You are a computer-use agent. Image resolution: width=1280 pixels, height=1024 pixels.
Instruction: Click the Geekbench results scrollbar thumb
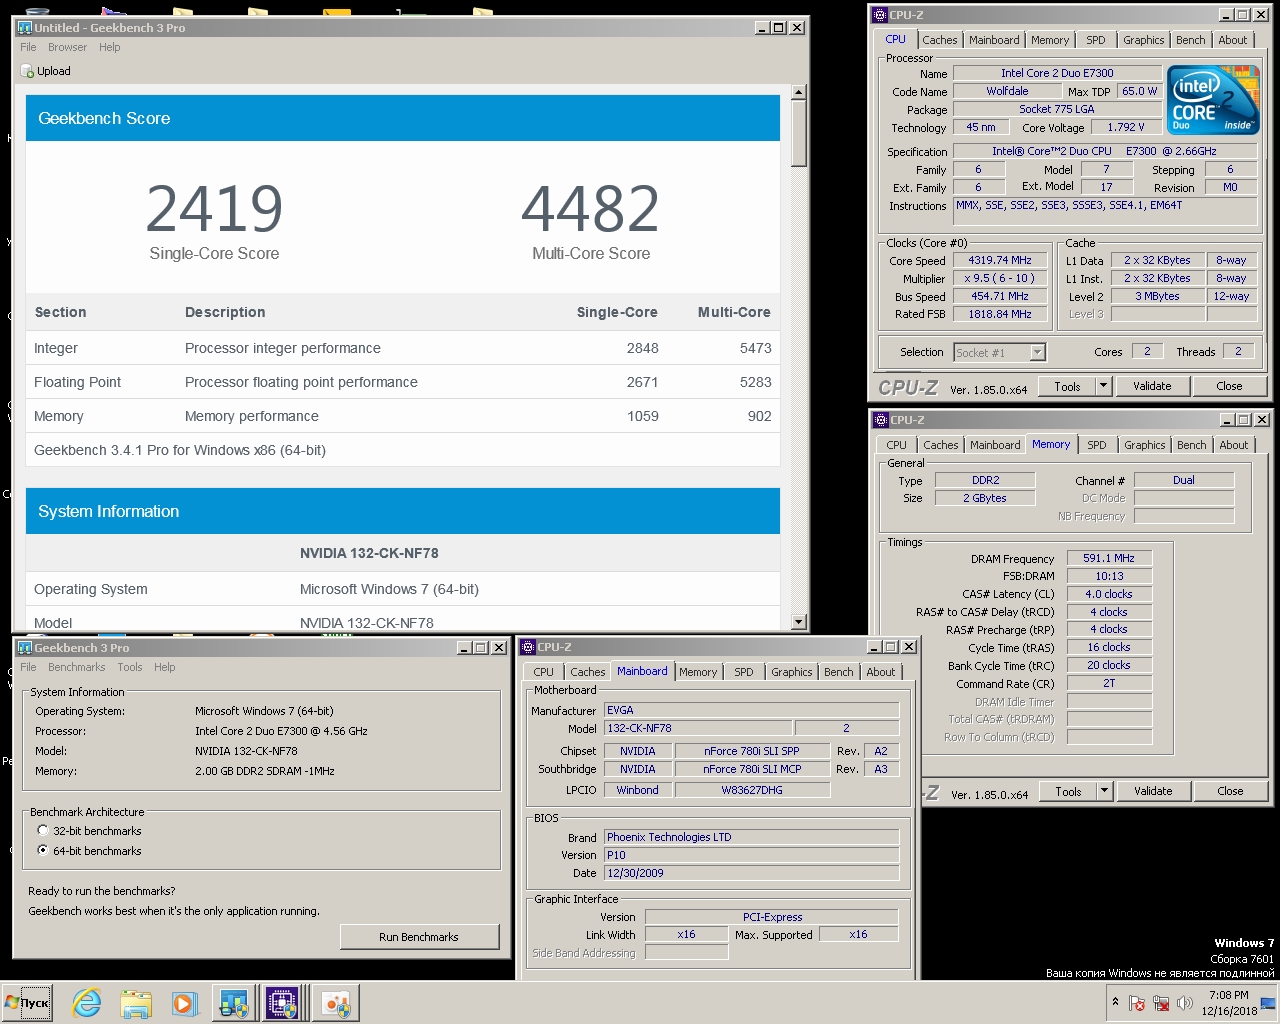[798, 133]
